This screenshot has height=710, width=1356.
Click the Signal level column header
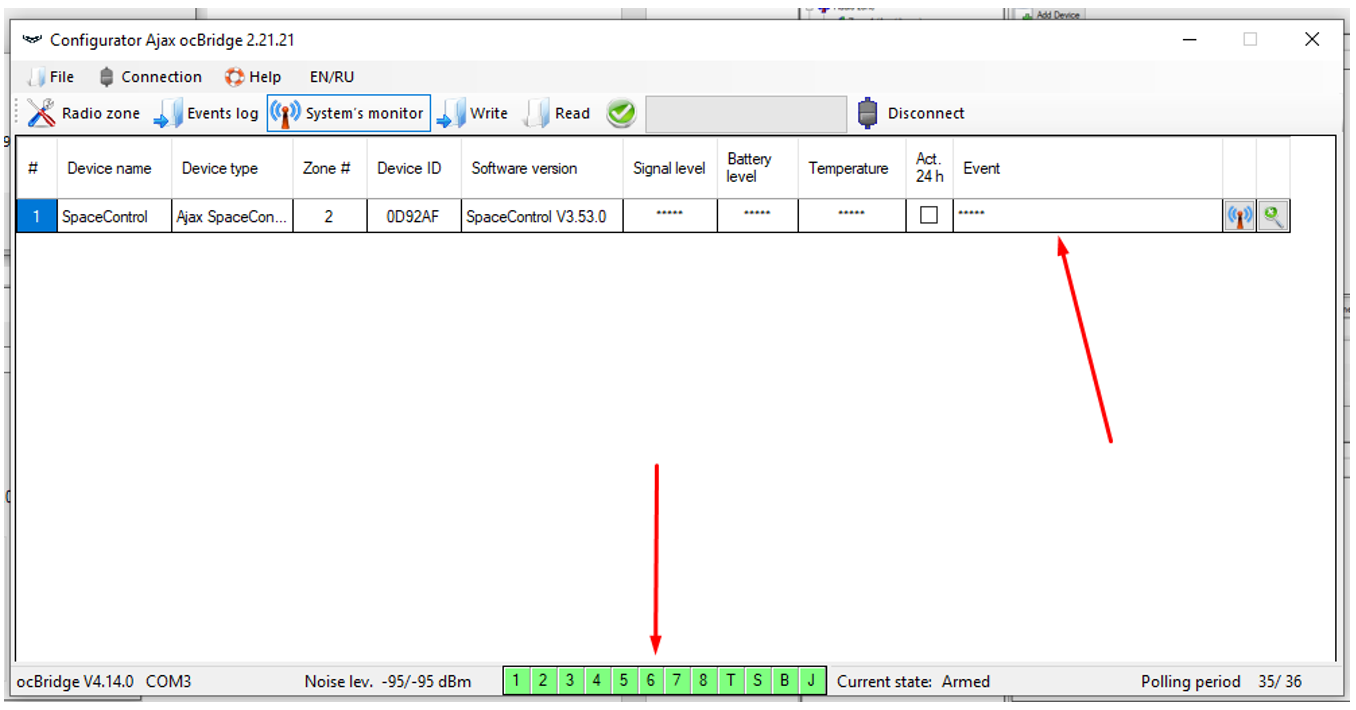(670, 168)
